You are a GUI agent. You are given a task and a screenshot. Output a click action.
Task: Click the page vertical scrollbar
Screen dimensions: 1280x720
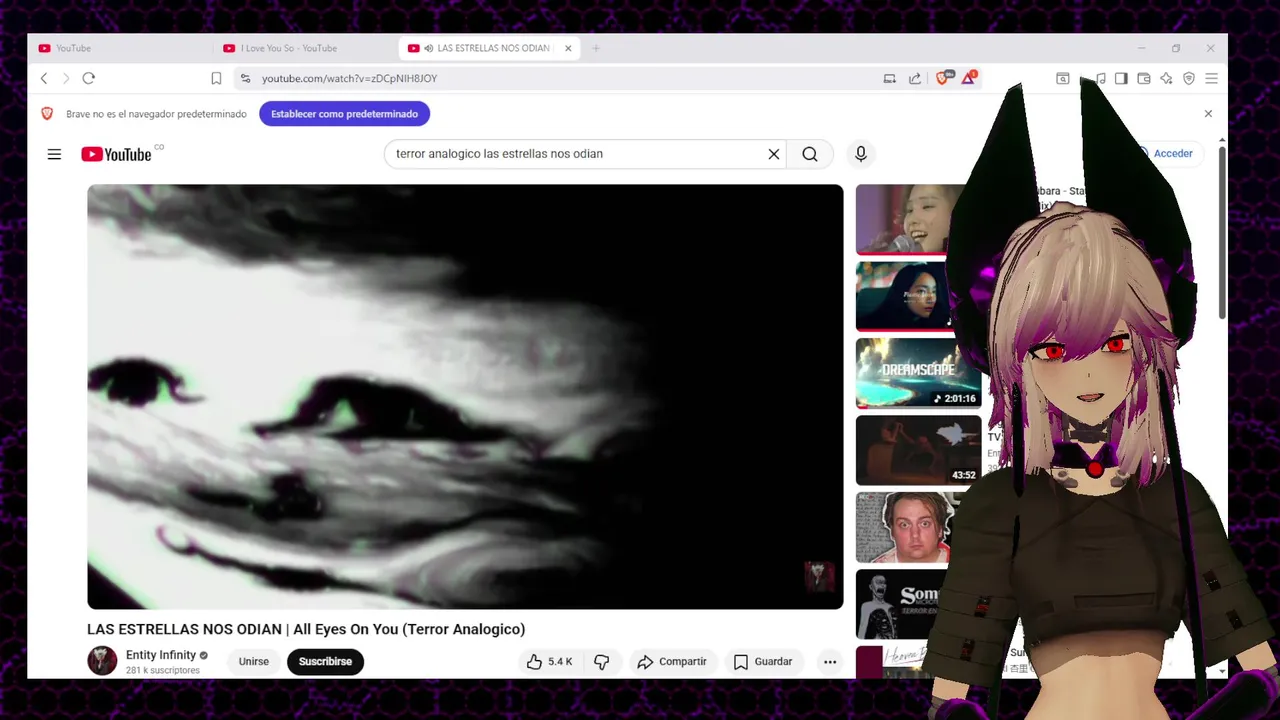pyautogui.click(x=1221, y=235)
